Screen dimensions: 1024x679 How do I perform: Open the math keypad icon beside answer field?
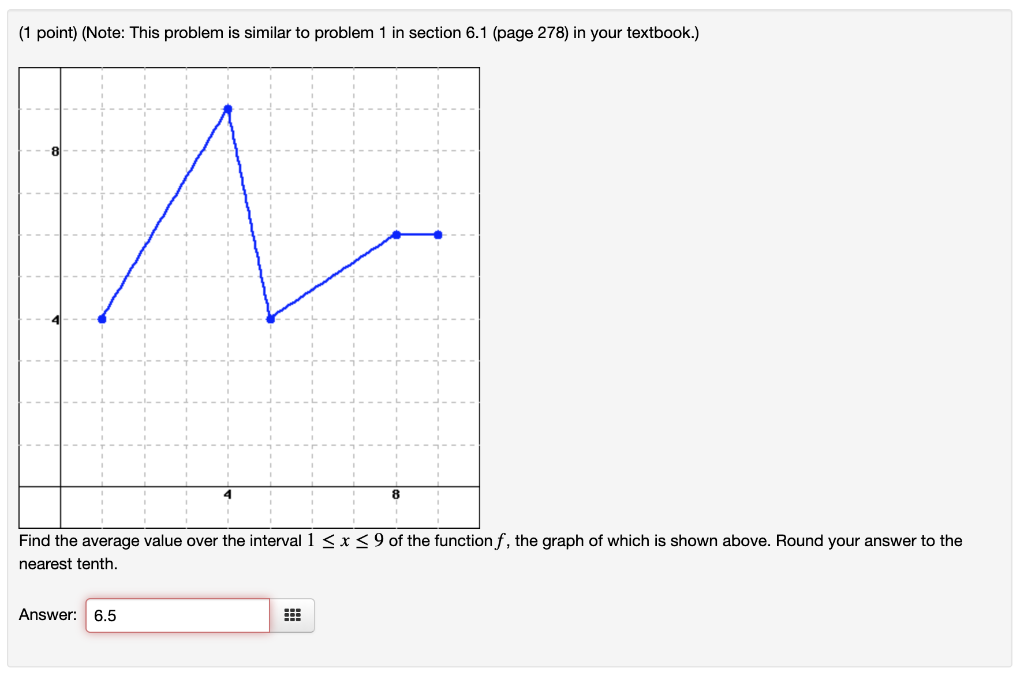(292, 615)
